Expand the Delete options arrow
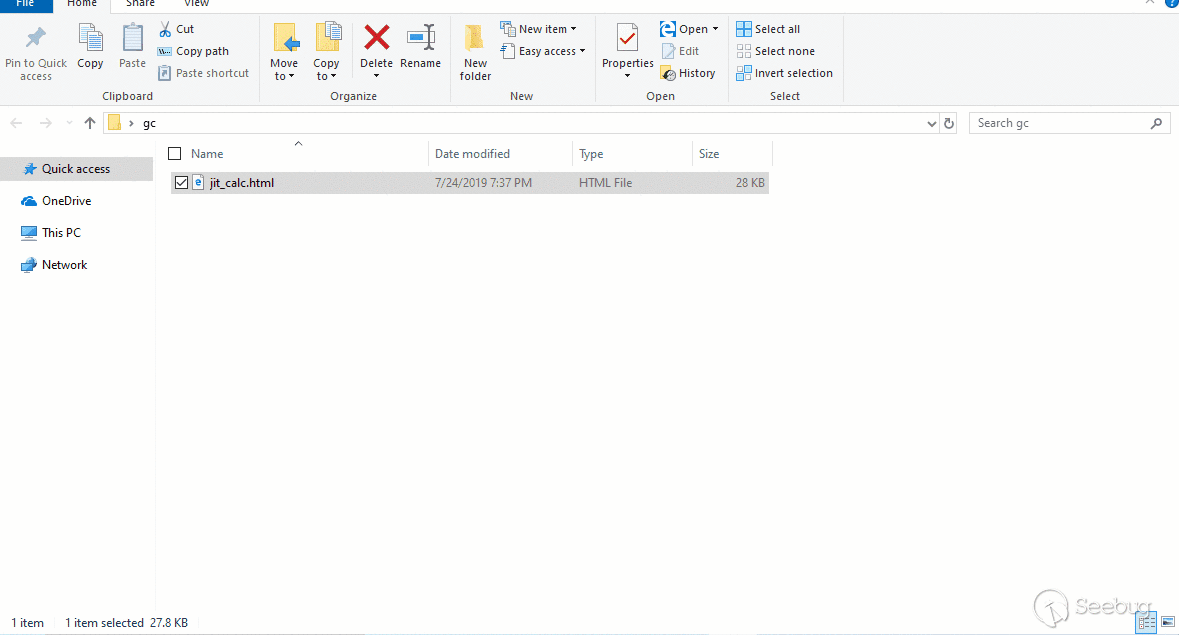The width and height of the screenshot is (1179, 635). pos(376,76)
